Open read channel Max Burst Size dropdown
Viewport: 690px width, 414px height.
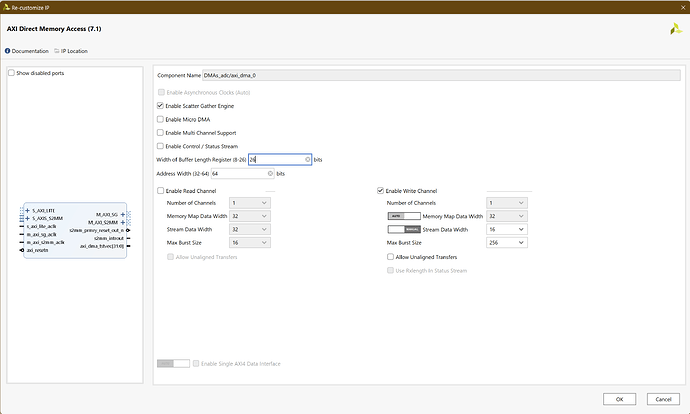coord(250,242)
